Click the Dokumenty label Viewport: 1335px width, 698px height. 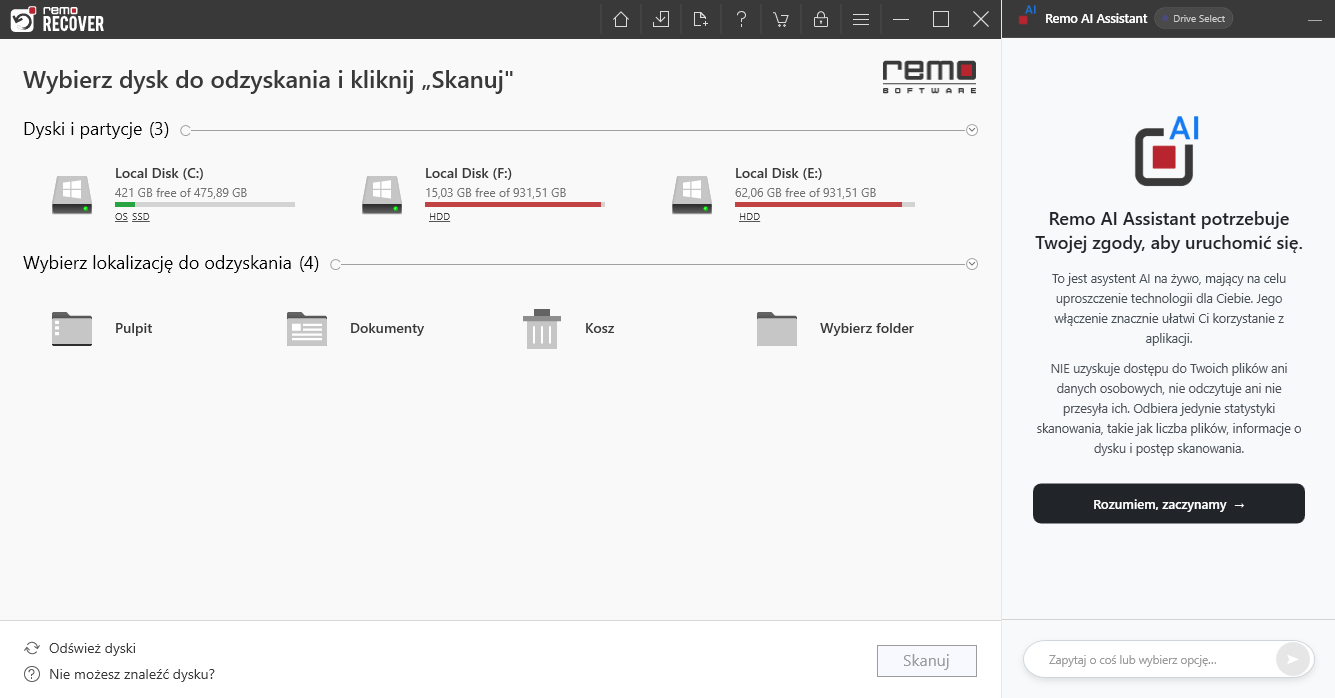click(x=387, y=328)
